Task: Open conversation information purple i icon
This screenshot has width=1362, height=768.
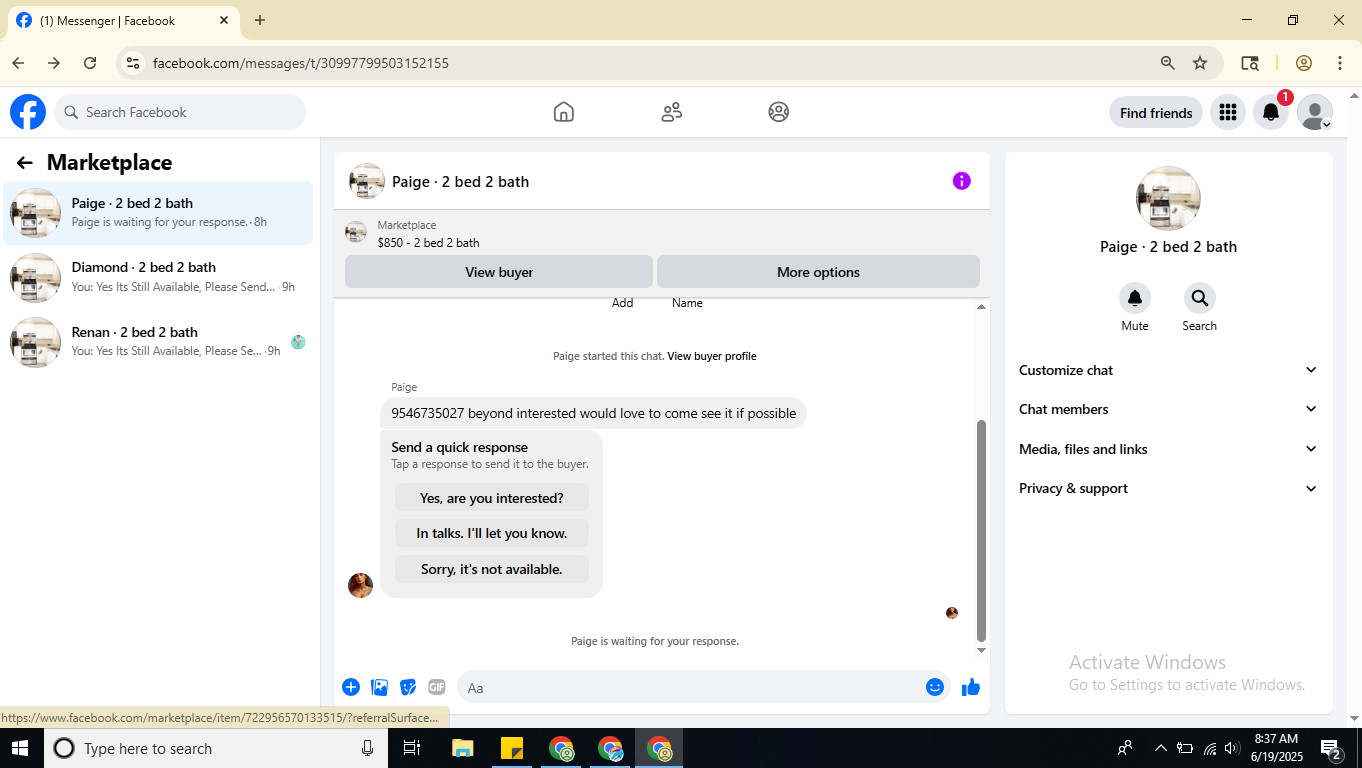Action: pos(962,181)
